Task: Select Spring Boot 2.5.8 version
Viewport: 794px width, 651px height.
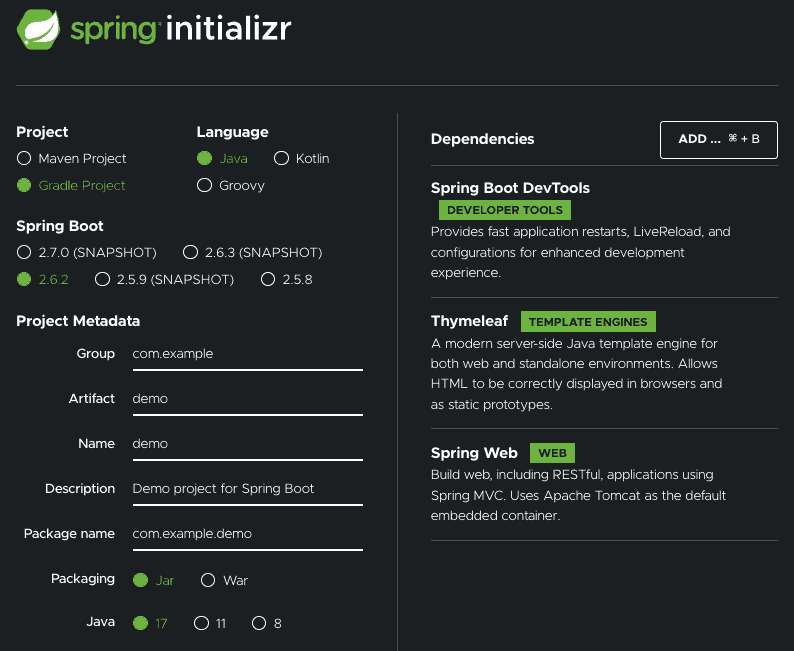Action: 268,279
